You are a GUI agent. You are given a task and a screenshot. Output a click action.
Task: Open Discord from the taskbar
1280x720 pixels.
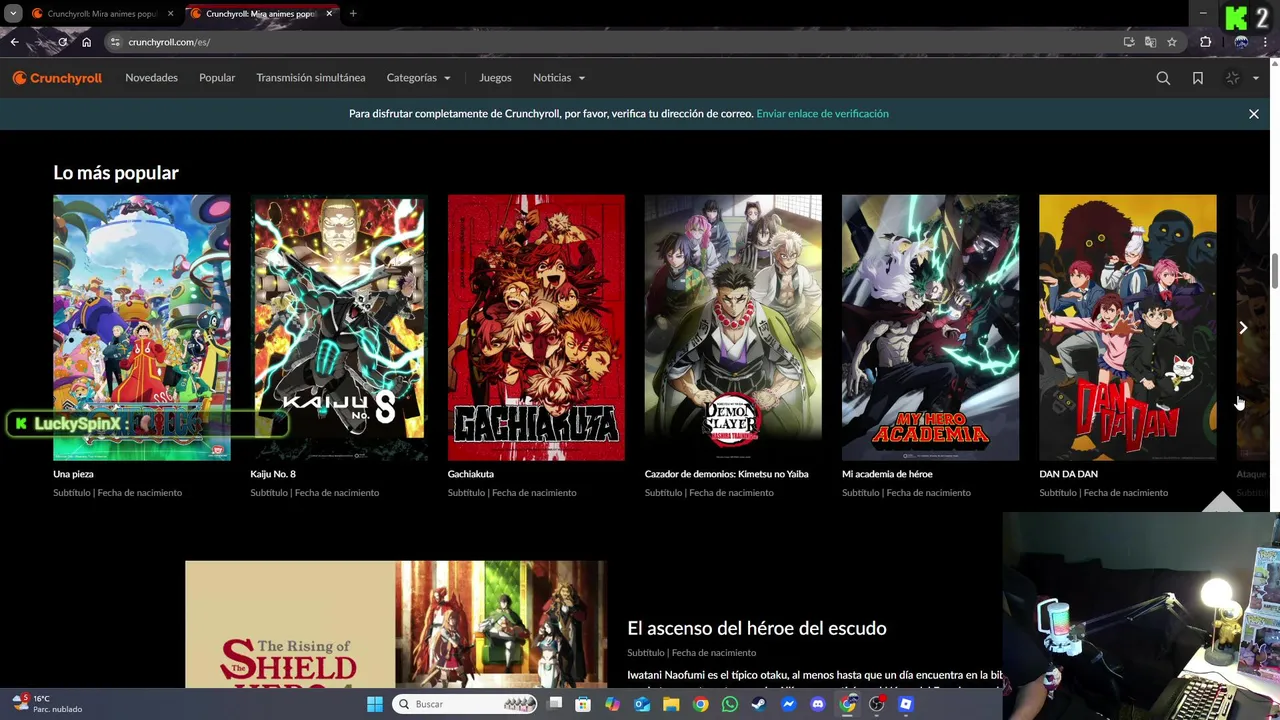pos(818,704)
